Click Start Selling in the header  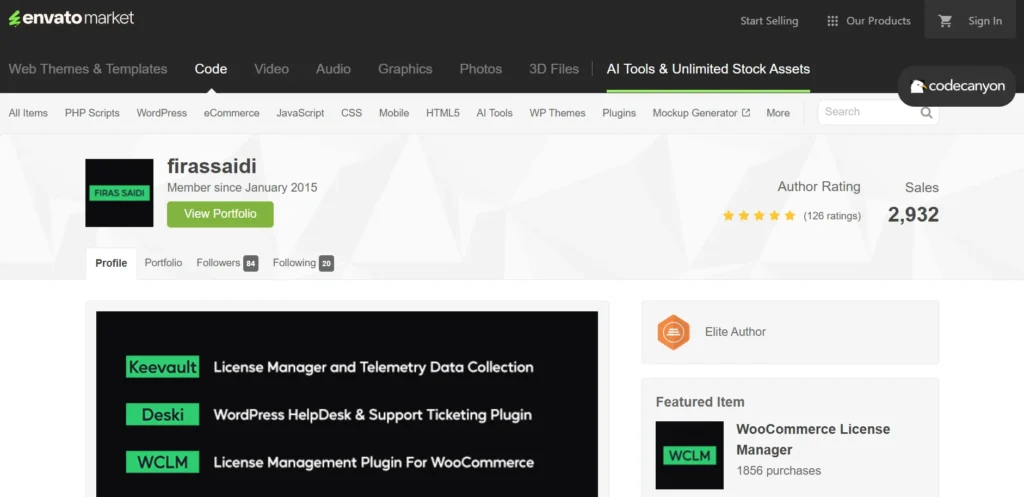(x=769, y=21)
